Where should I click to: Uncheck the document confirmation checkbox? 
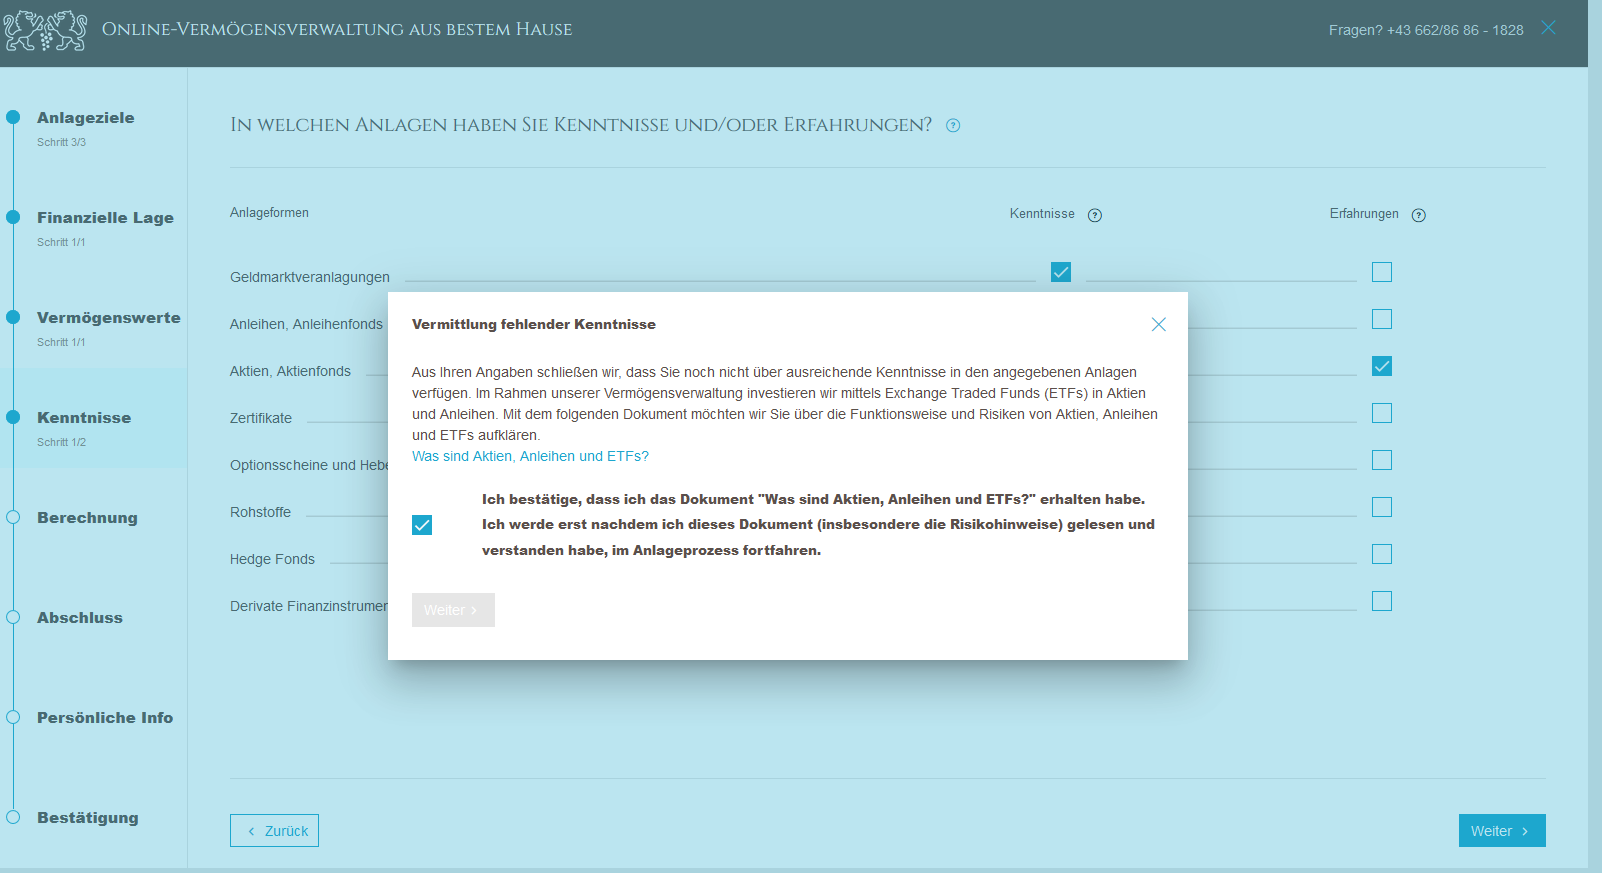coord(422,525)
